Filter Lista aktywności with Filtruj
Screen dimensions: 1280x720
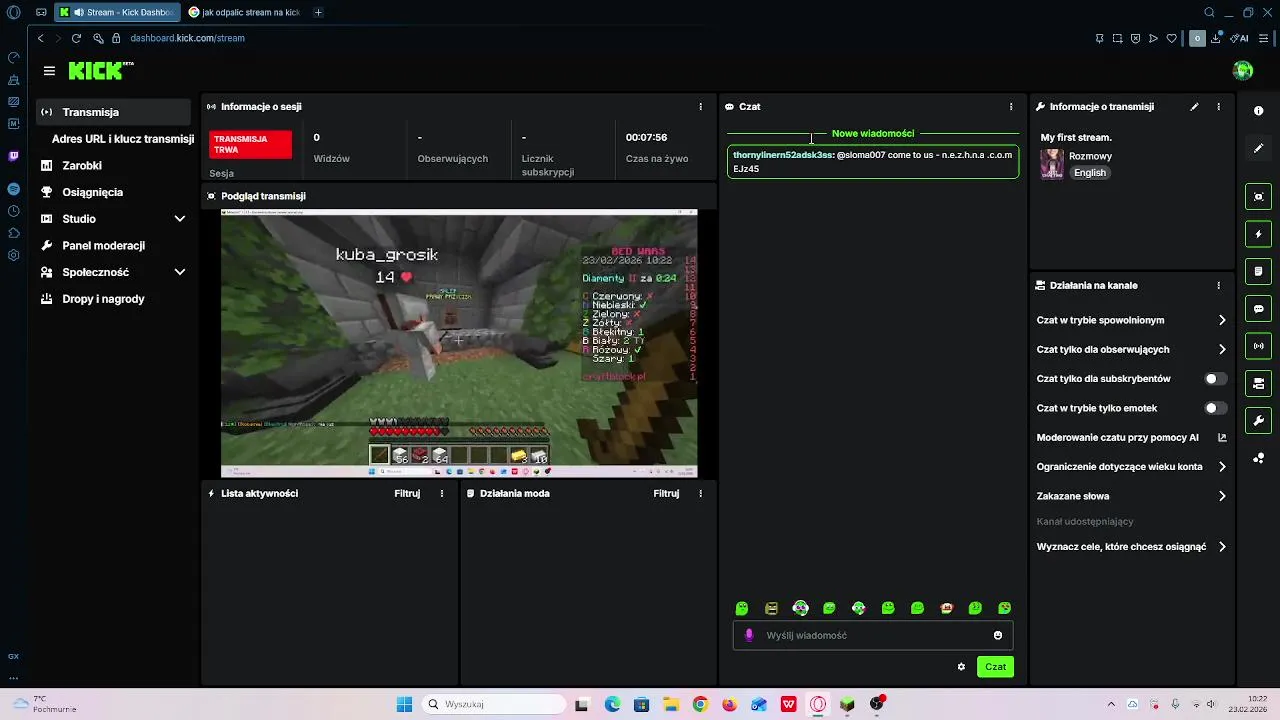click(407, 493)
